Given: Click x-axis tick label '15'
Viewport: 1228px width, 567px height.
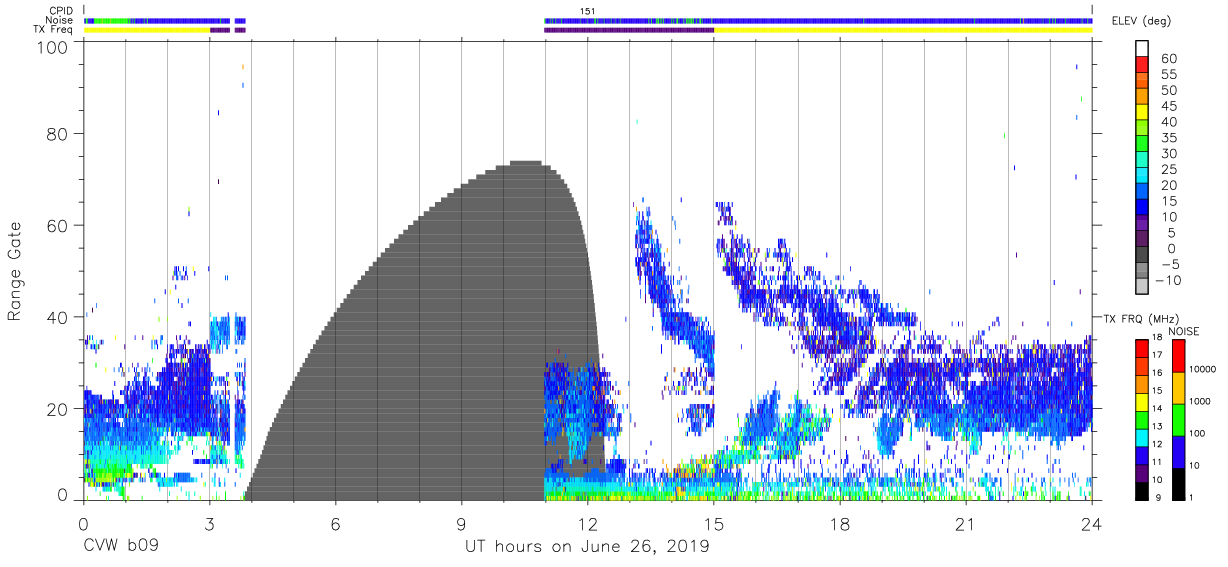Looking at the screenshot, I should [714, 524].
